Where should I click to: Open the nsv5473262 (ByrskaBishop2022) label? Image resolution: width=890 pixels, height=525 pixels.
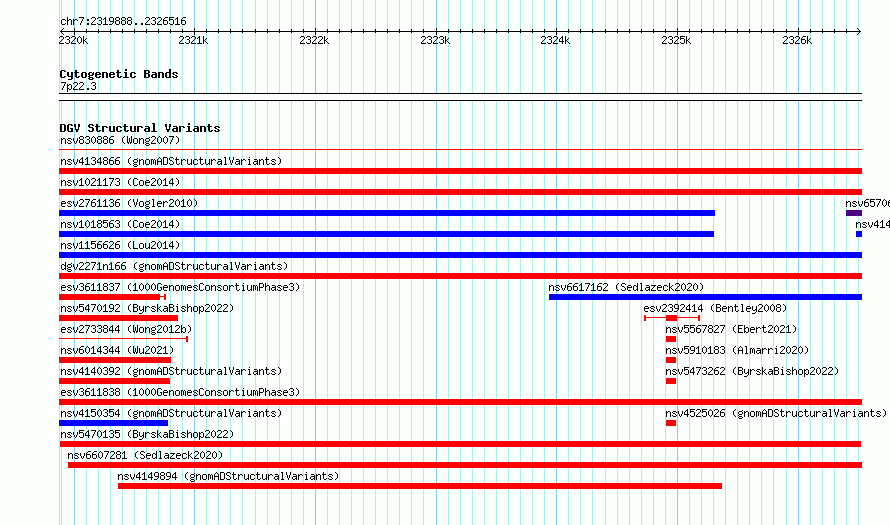(752, 371)
